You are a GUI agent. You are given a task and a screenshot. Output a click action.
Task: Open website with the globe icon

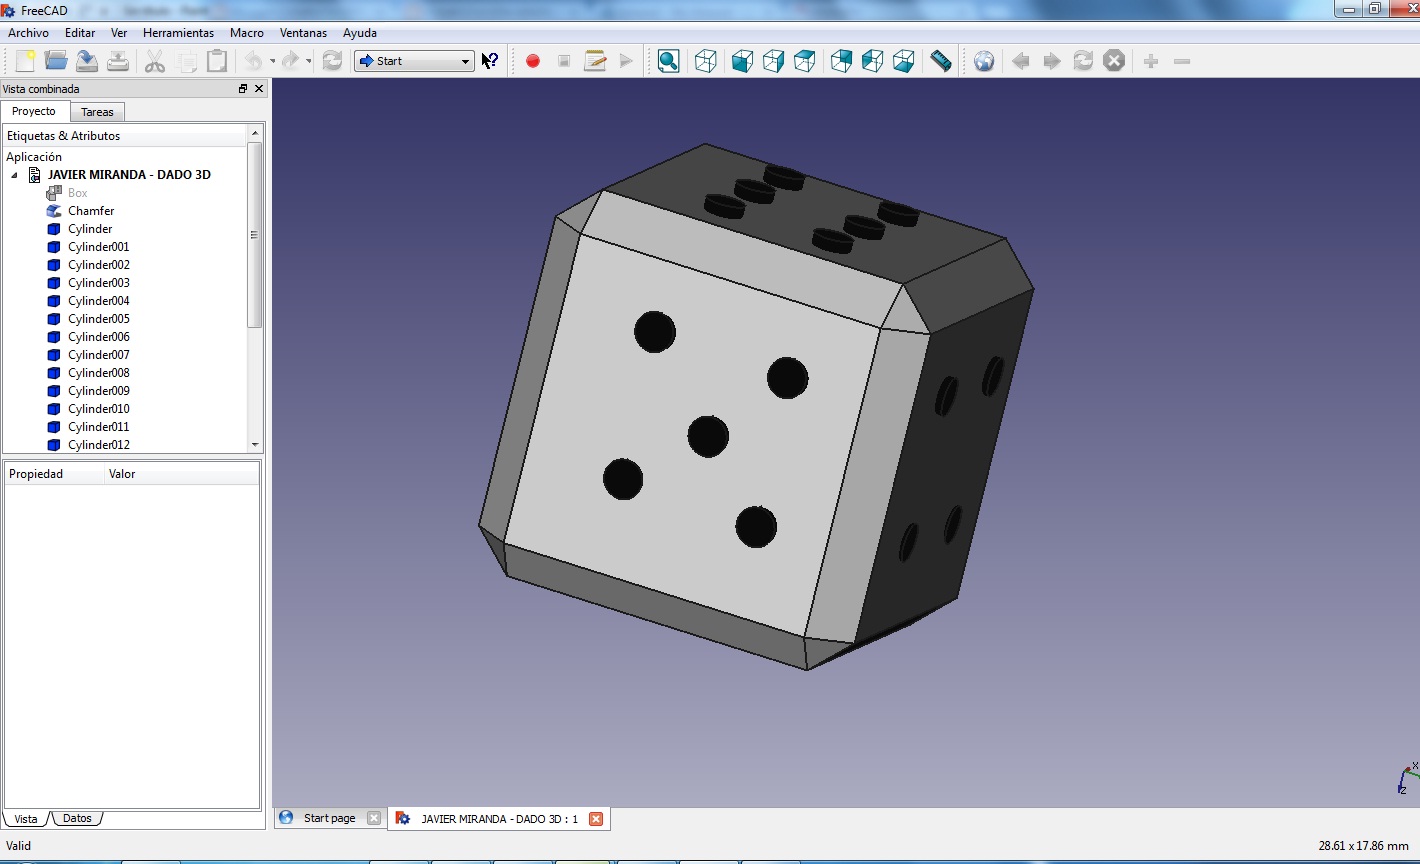(x=984, y=61)
